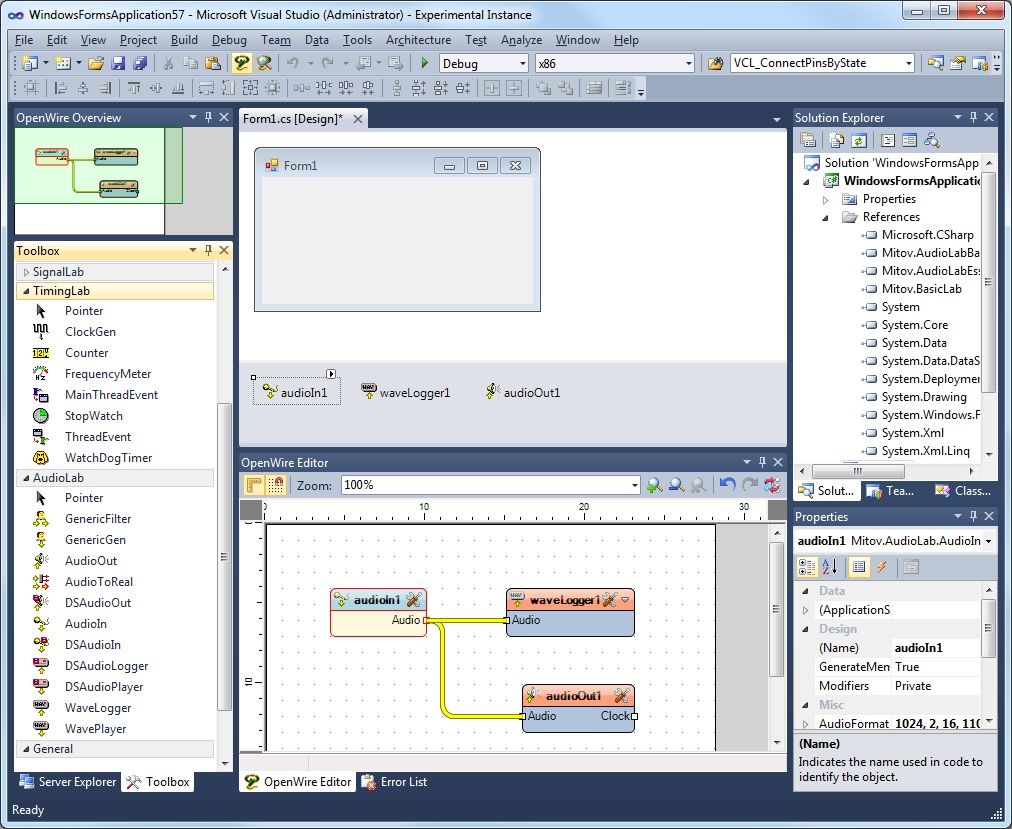Open the Server Explorer tab

[x=68, y=782]
